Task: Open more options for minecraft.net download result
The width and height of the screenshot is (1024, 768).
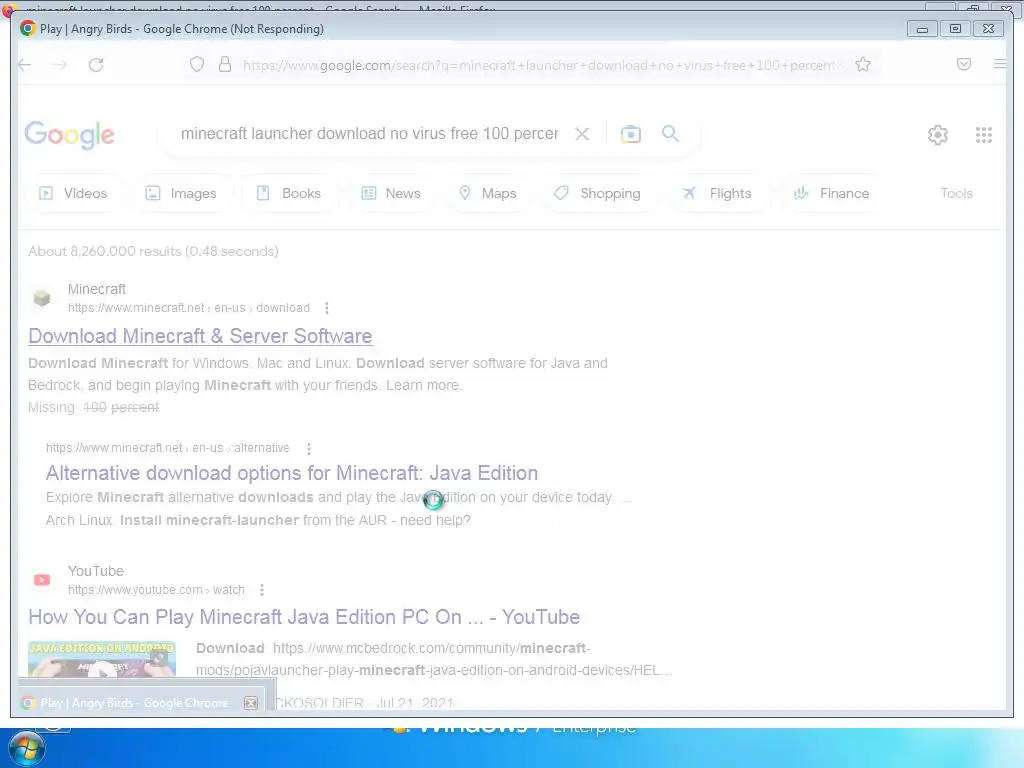Action: (x=327, y=308)
